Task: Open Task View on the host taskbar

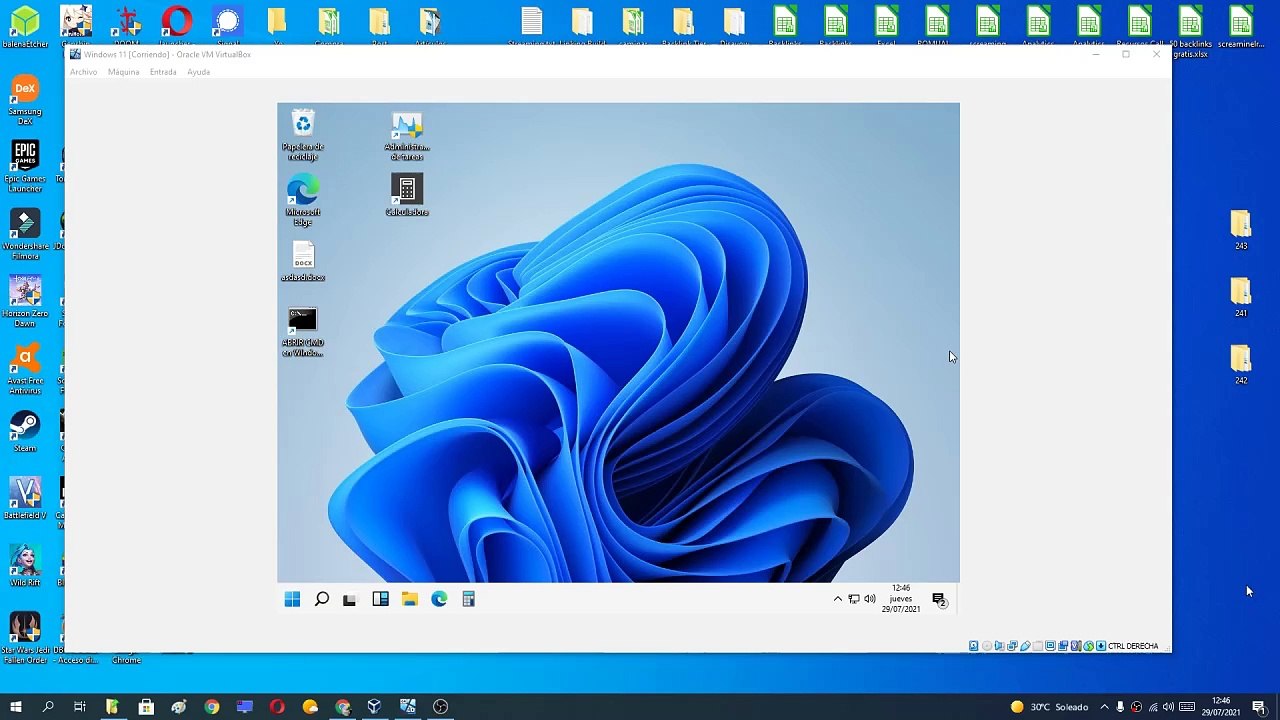Action: [80, 707]
